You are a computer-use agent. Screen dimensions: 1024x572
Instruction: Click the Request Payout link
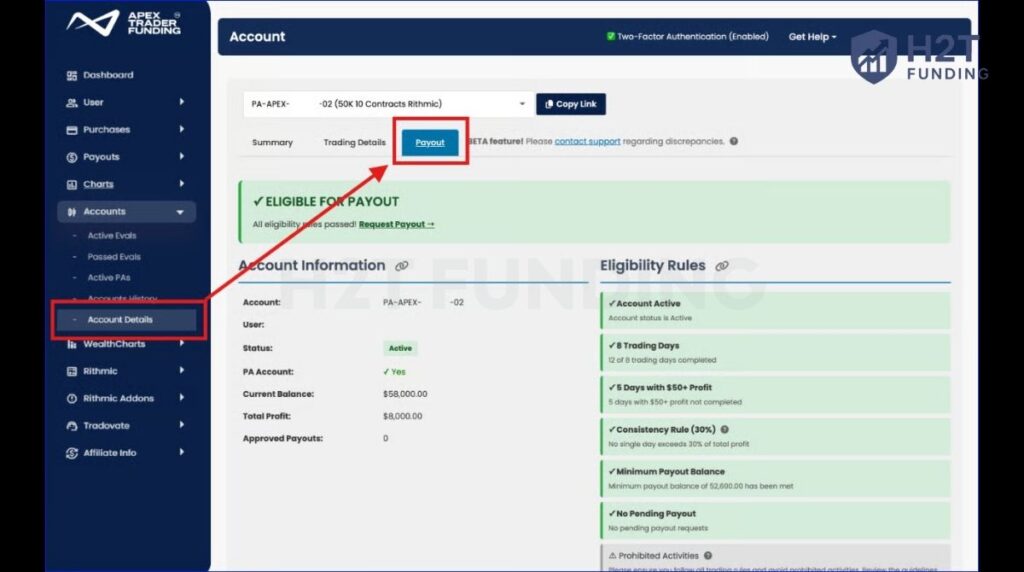396,224
